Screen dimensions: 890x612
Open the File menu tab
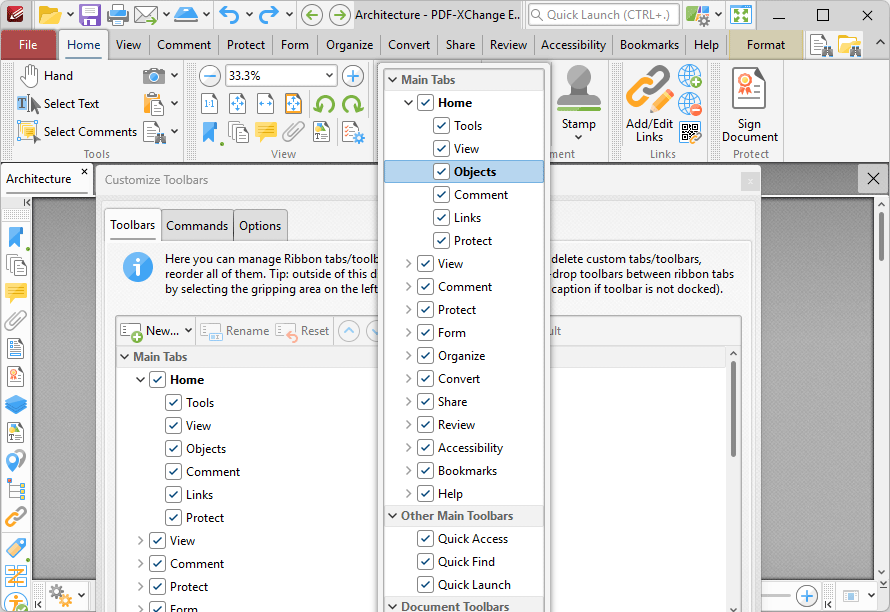pyautogui.click(x=28, y=45)
